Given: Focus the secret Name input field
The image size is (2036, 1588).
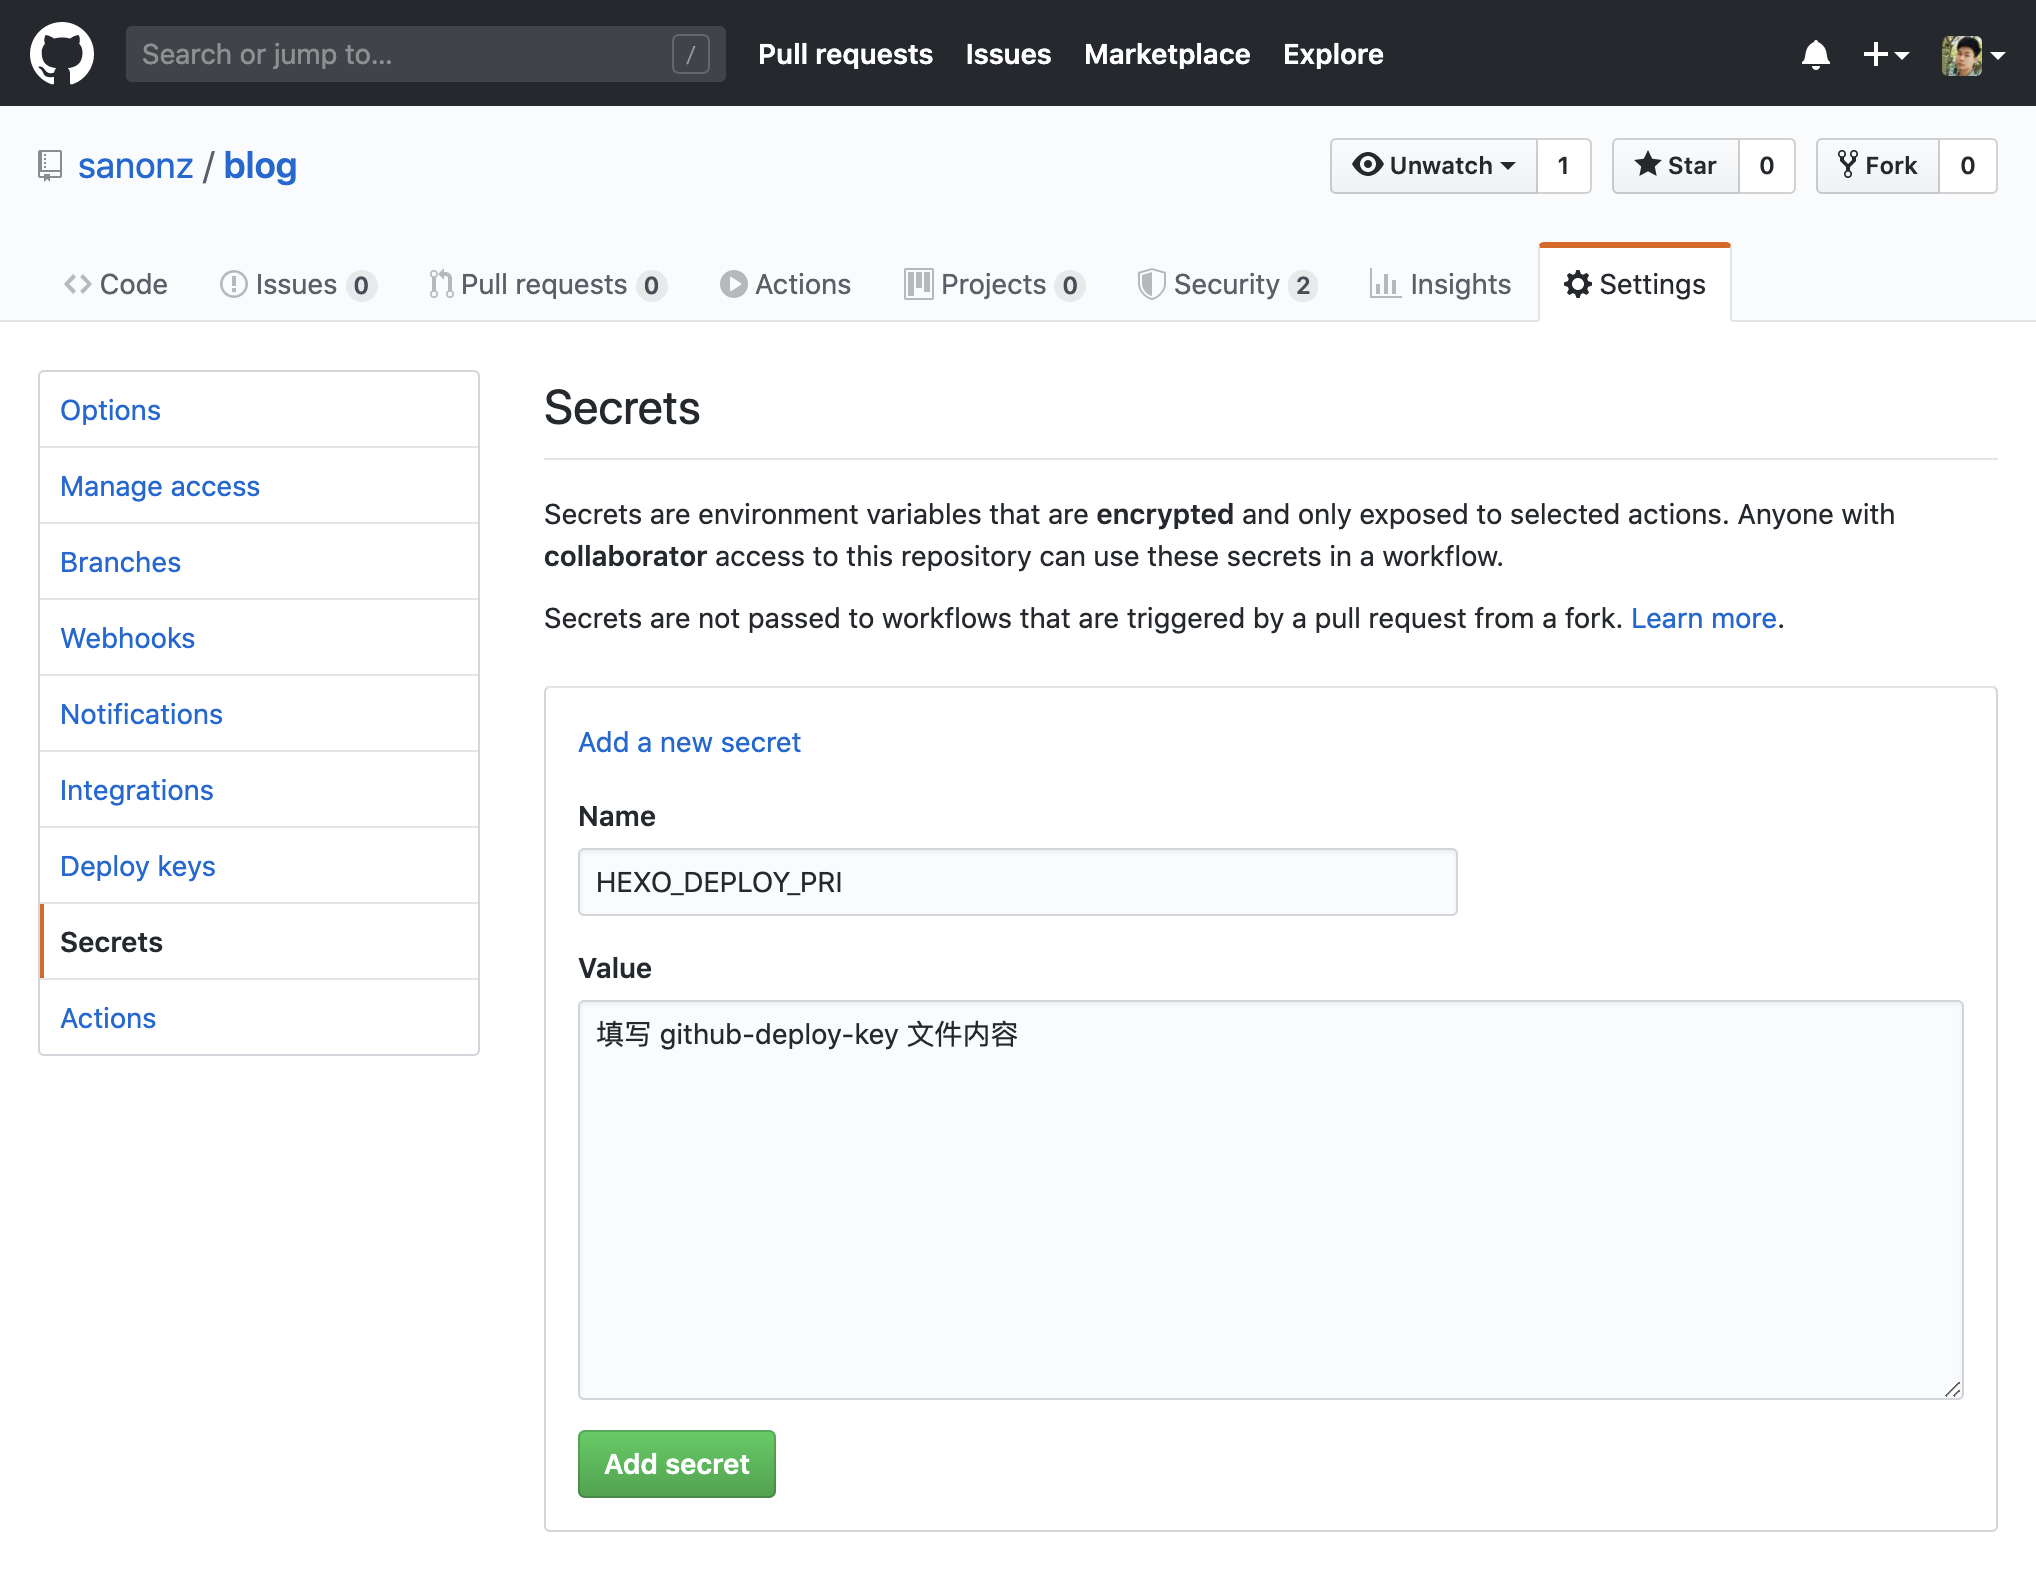Looking at the screenshot, I should pos(1017,882).
